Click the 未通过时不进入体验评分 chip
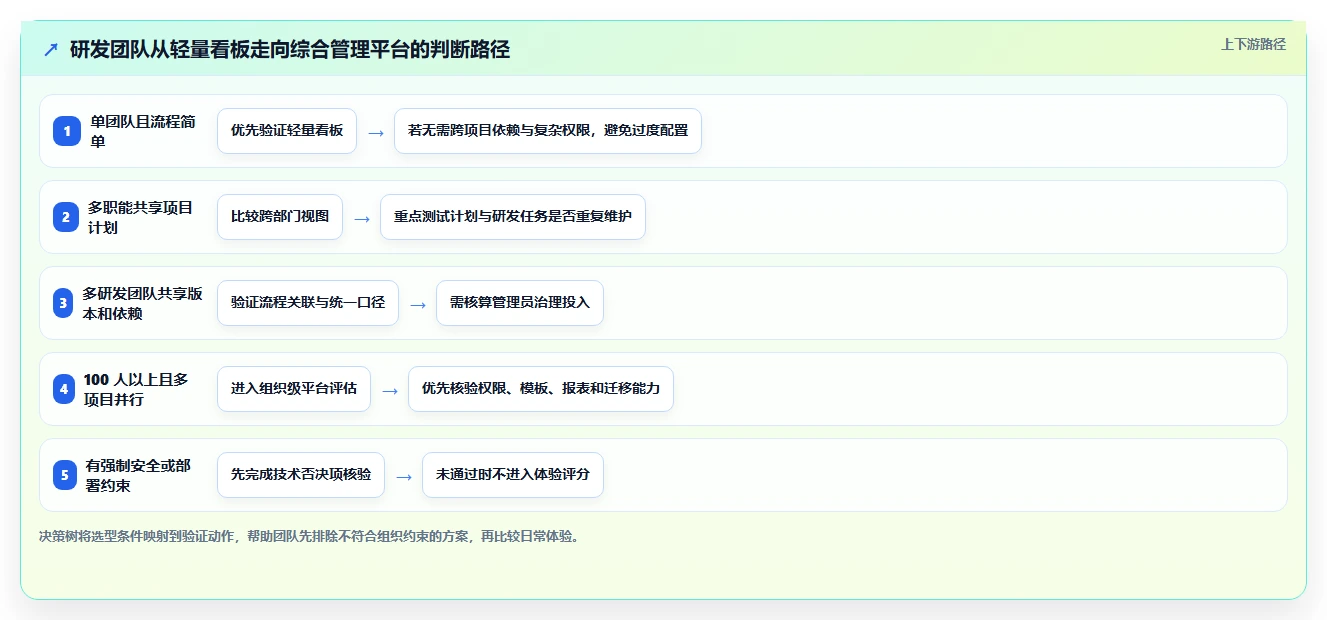The width and height of the screenshot is (1327, 620). [513, 475]
